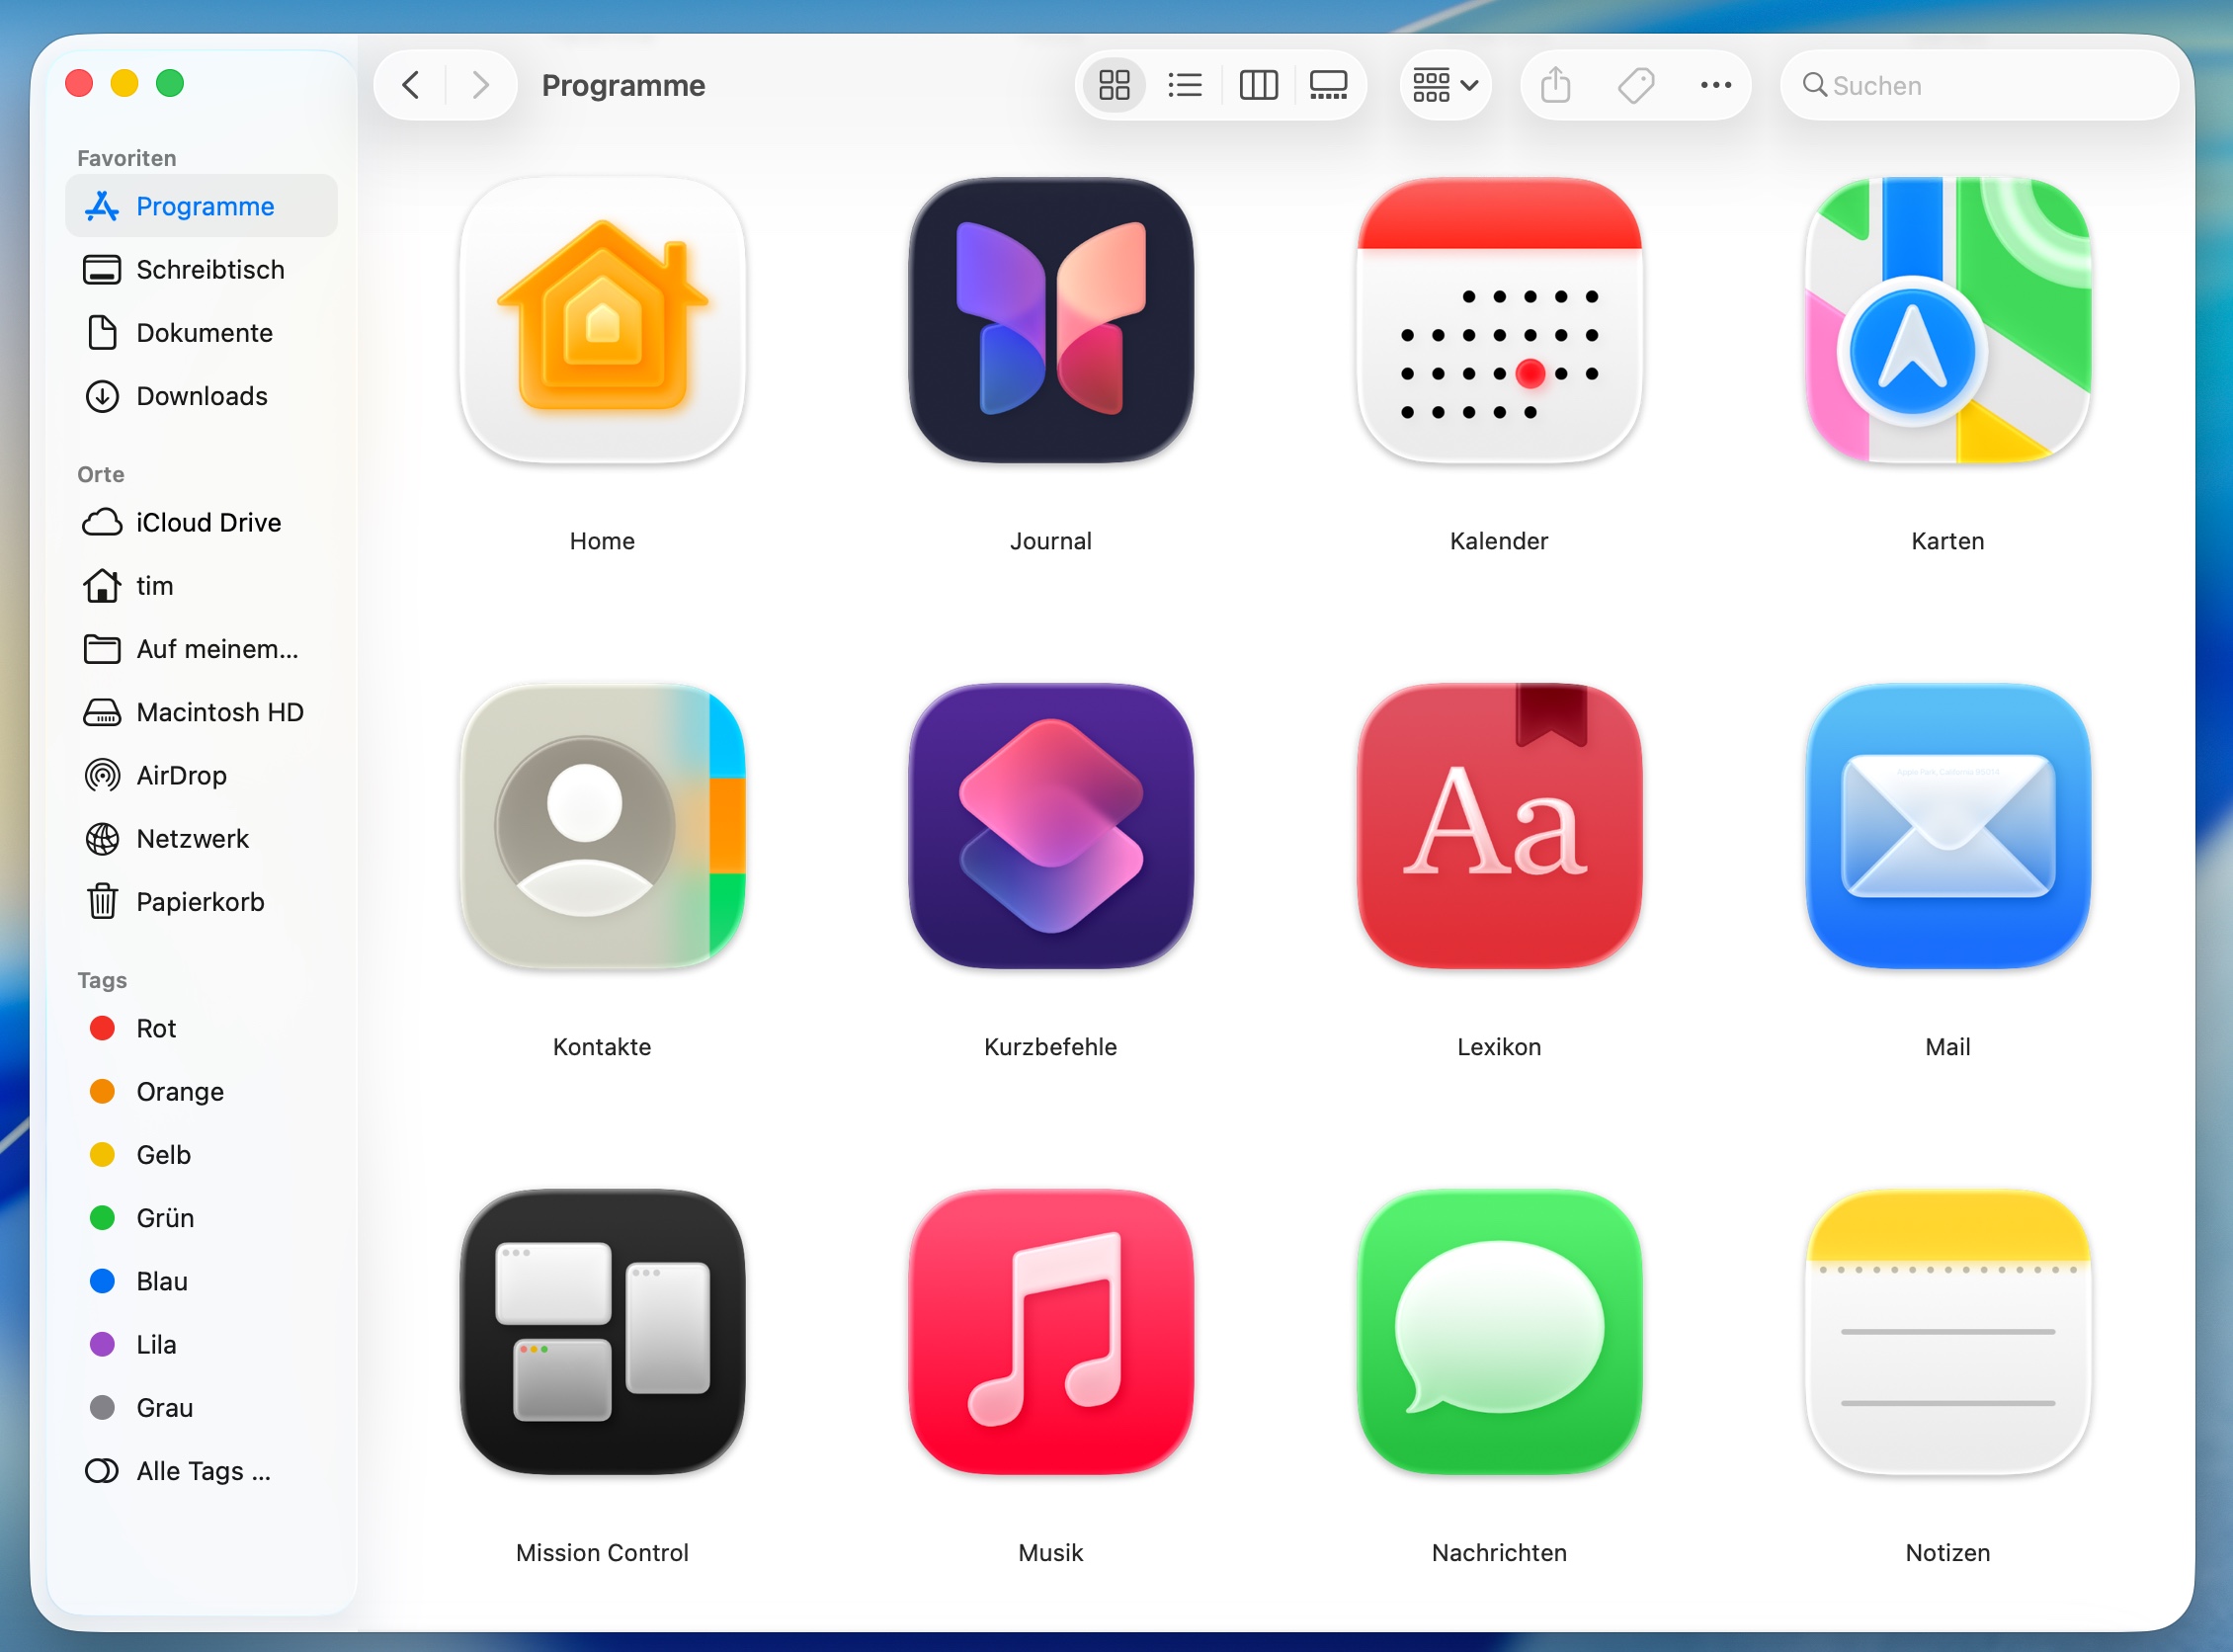Click the share icon in toolbar
This screenshot has width=2233, height=1652.
1555,85
